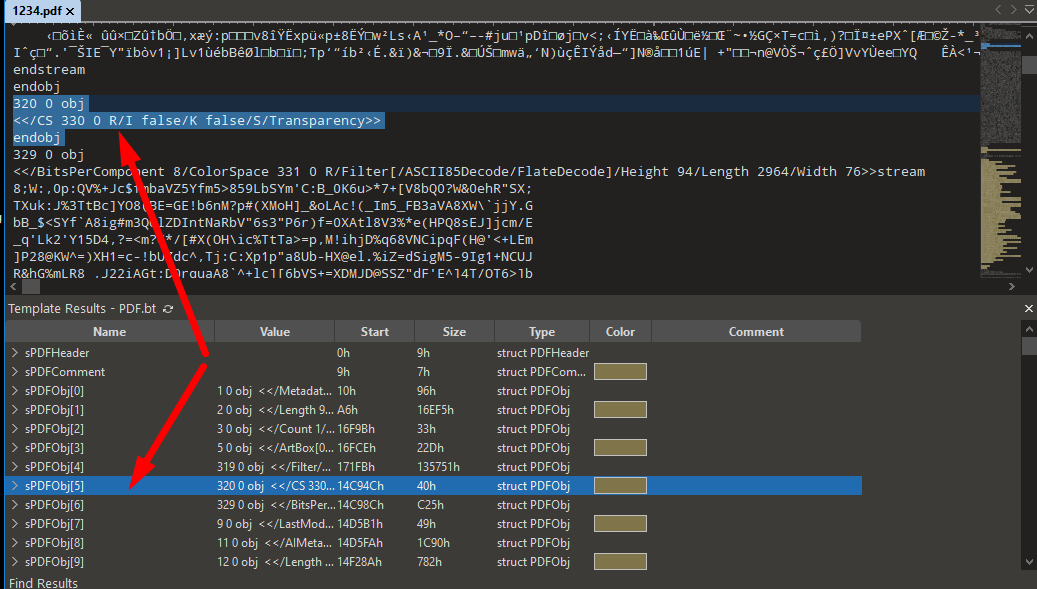Expand the sPDFObj[5] row
This screenshot has width=1037, height=589.
point(15,486)
